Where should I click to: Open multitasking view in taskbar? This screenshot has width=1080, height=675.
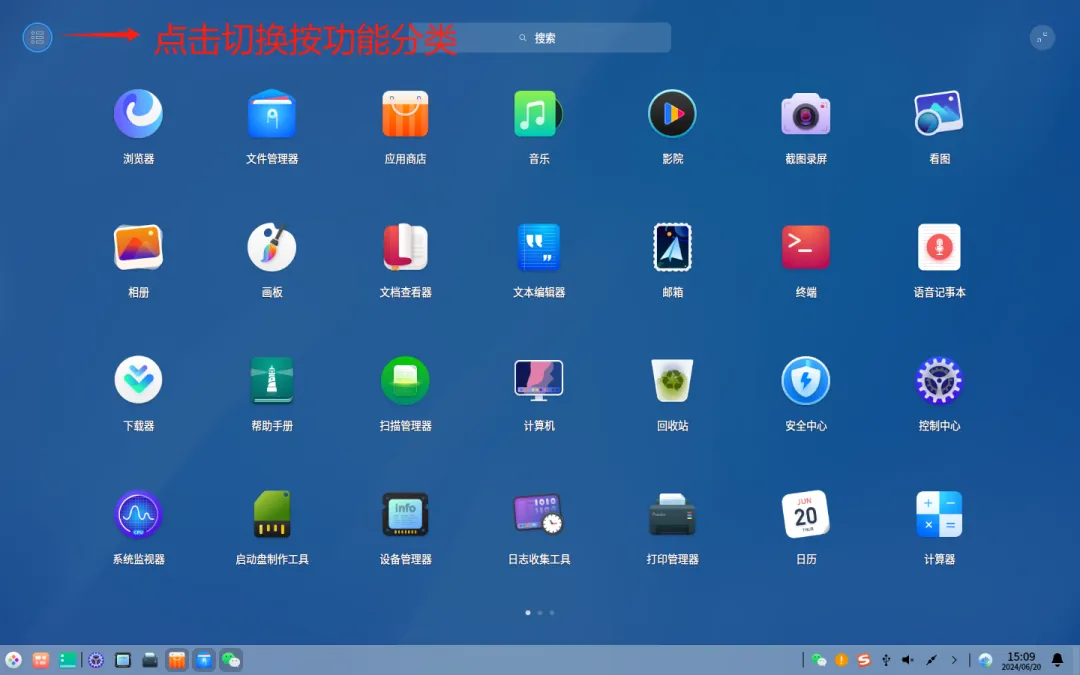click(x=41, y=661)
